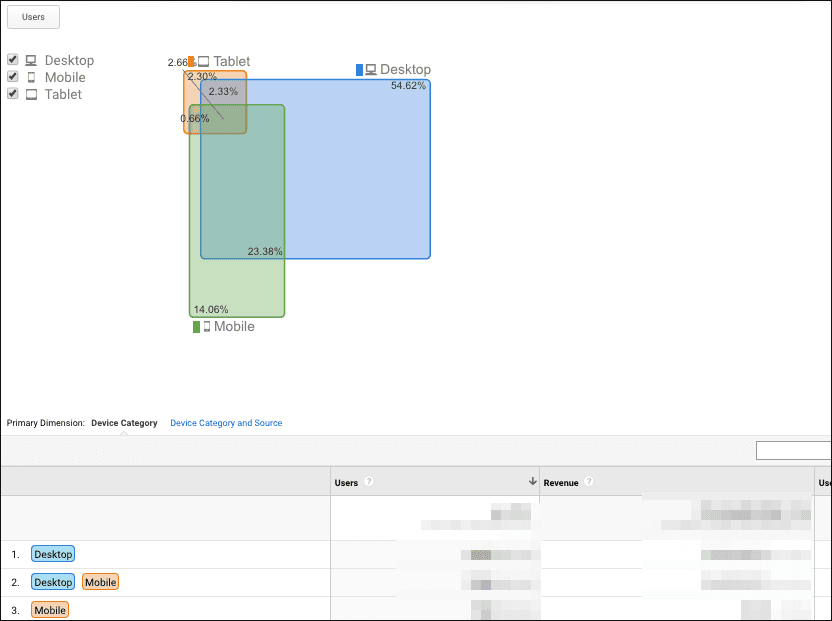Select the tablet icon in the device list
The height and width of the screenshot is (621, 832).
[32, 94]
